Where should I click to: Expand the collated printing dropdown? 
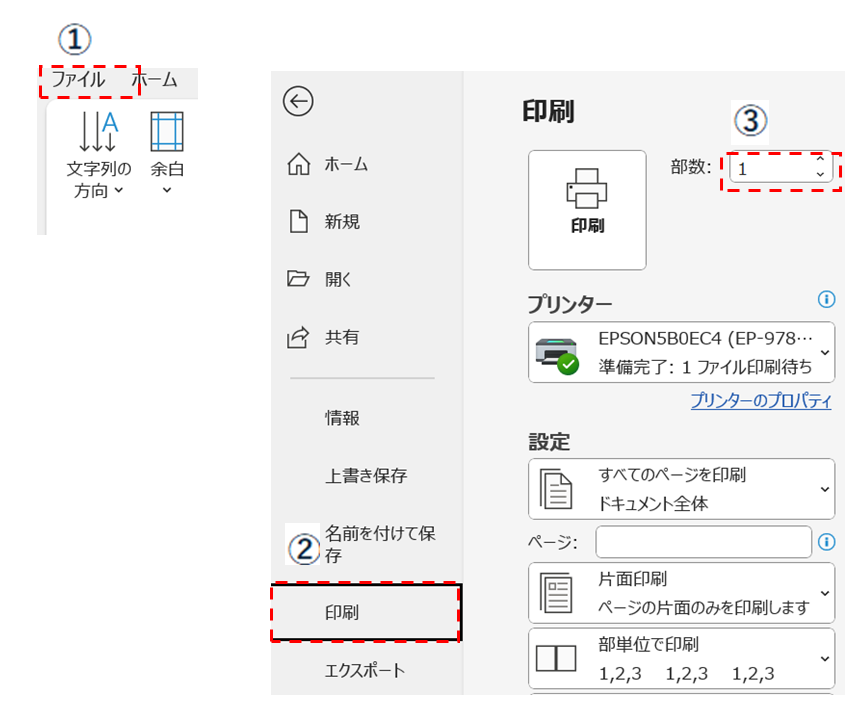[x=681, y=658]
